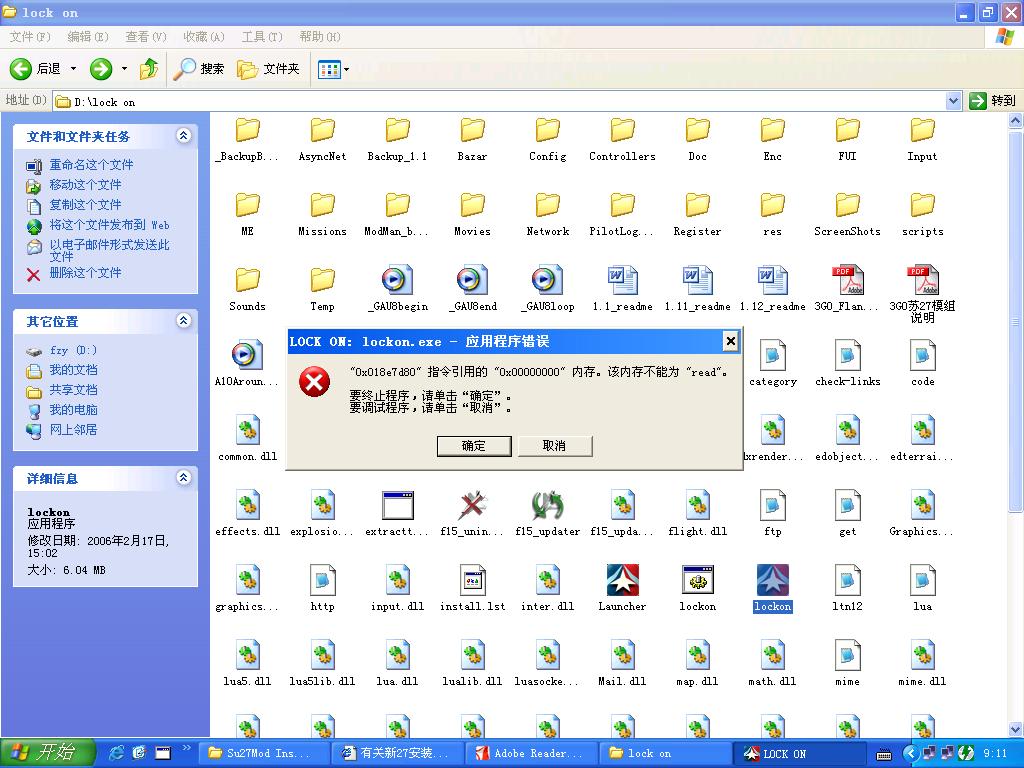The image size is (1024, 768).
Task: Select the ScreenShots folder
Action: pyautogui.click(x=848, y=205)
